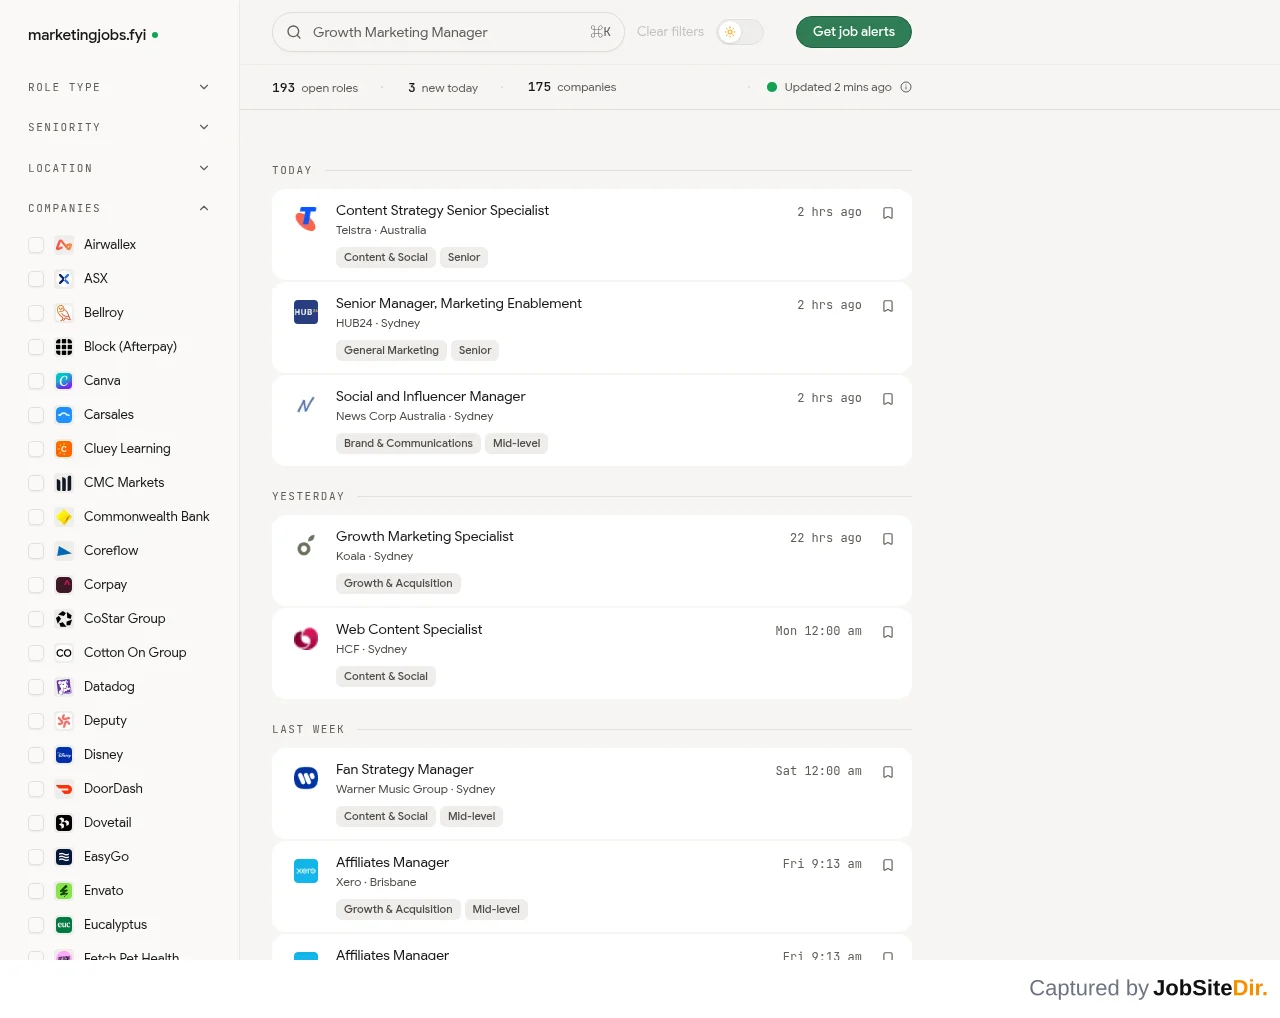Check the Airwallex company filter
This screenshot has width=1280, height=1018.
(x=36, y=245)
